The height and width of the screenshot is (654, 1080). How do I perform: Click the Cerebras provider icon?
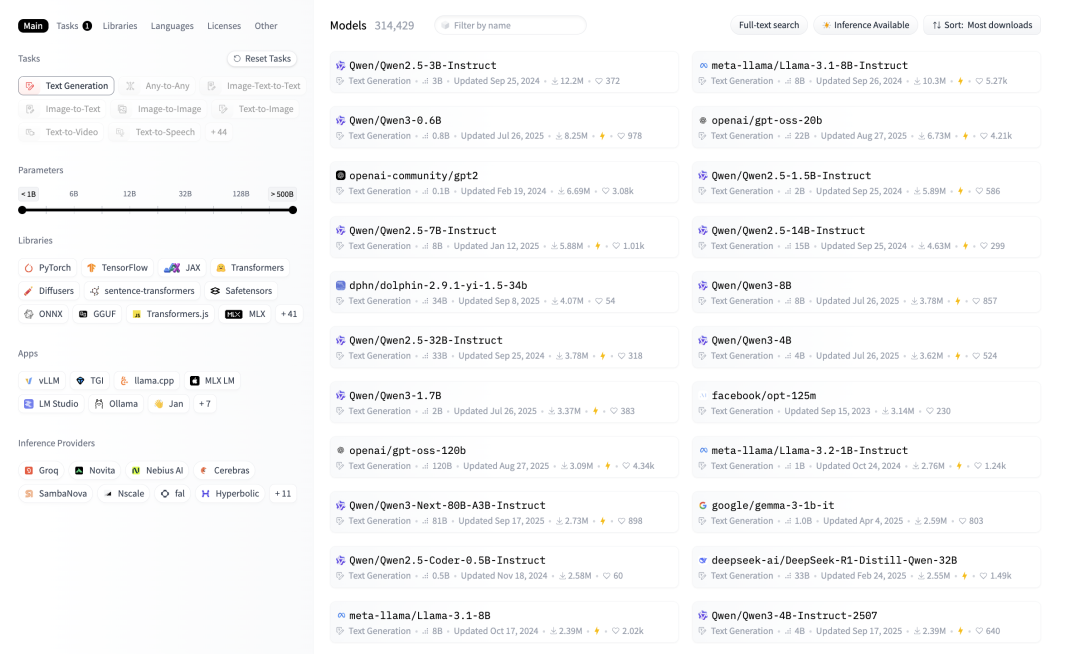coord(204,470)
